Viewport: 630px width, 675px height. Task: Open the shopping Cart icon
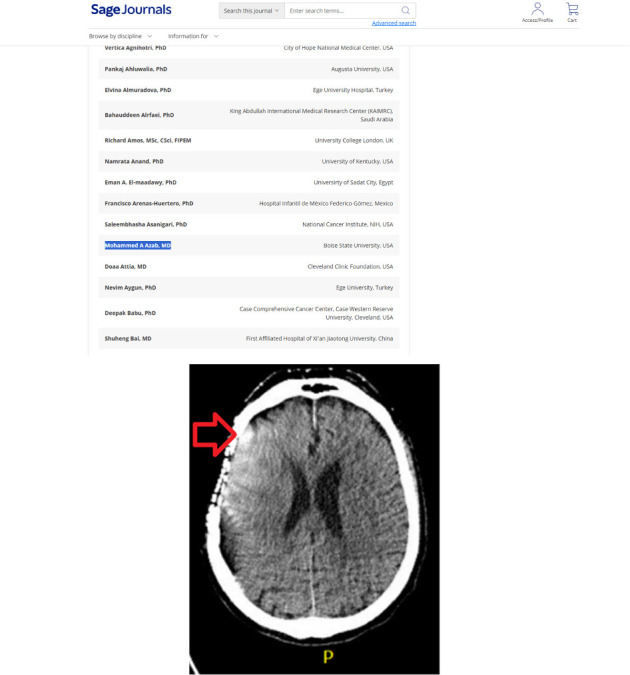pos(572,10)
